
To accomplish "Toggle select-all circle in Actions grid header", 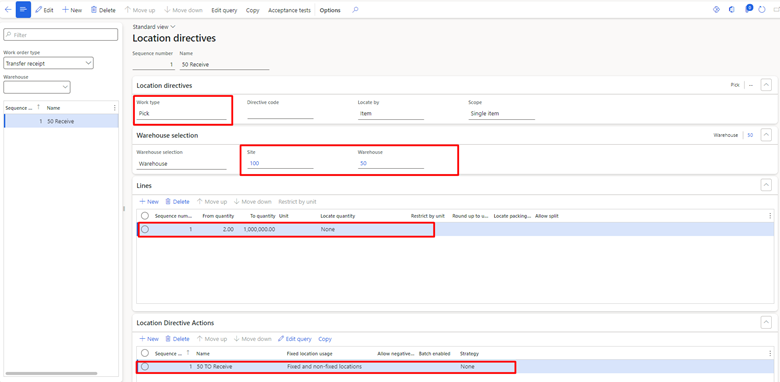I will (x=145, y=353).
